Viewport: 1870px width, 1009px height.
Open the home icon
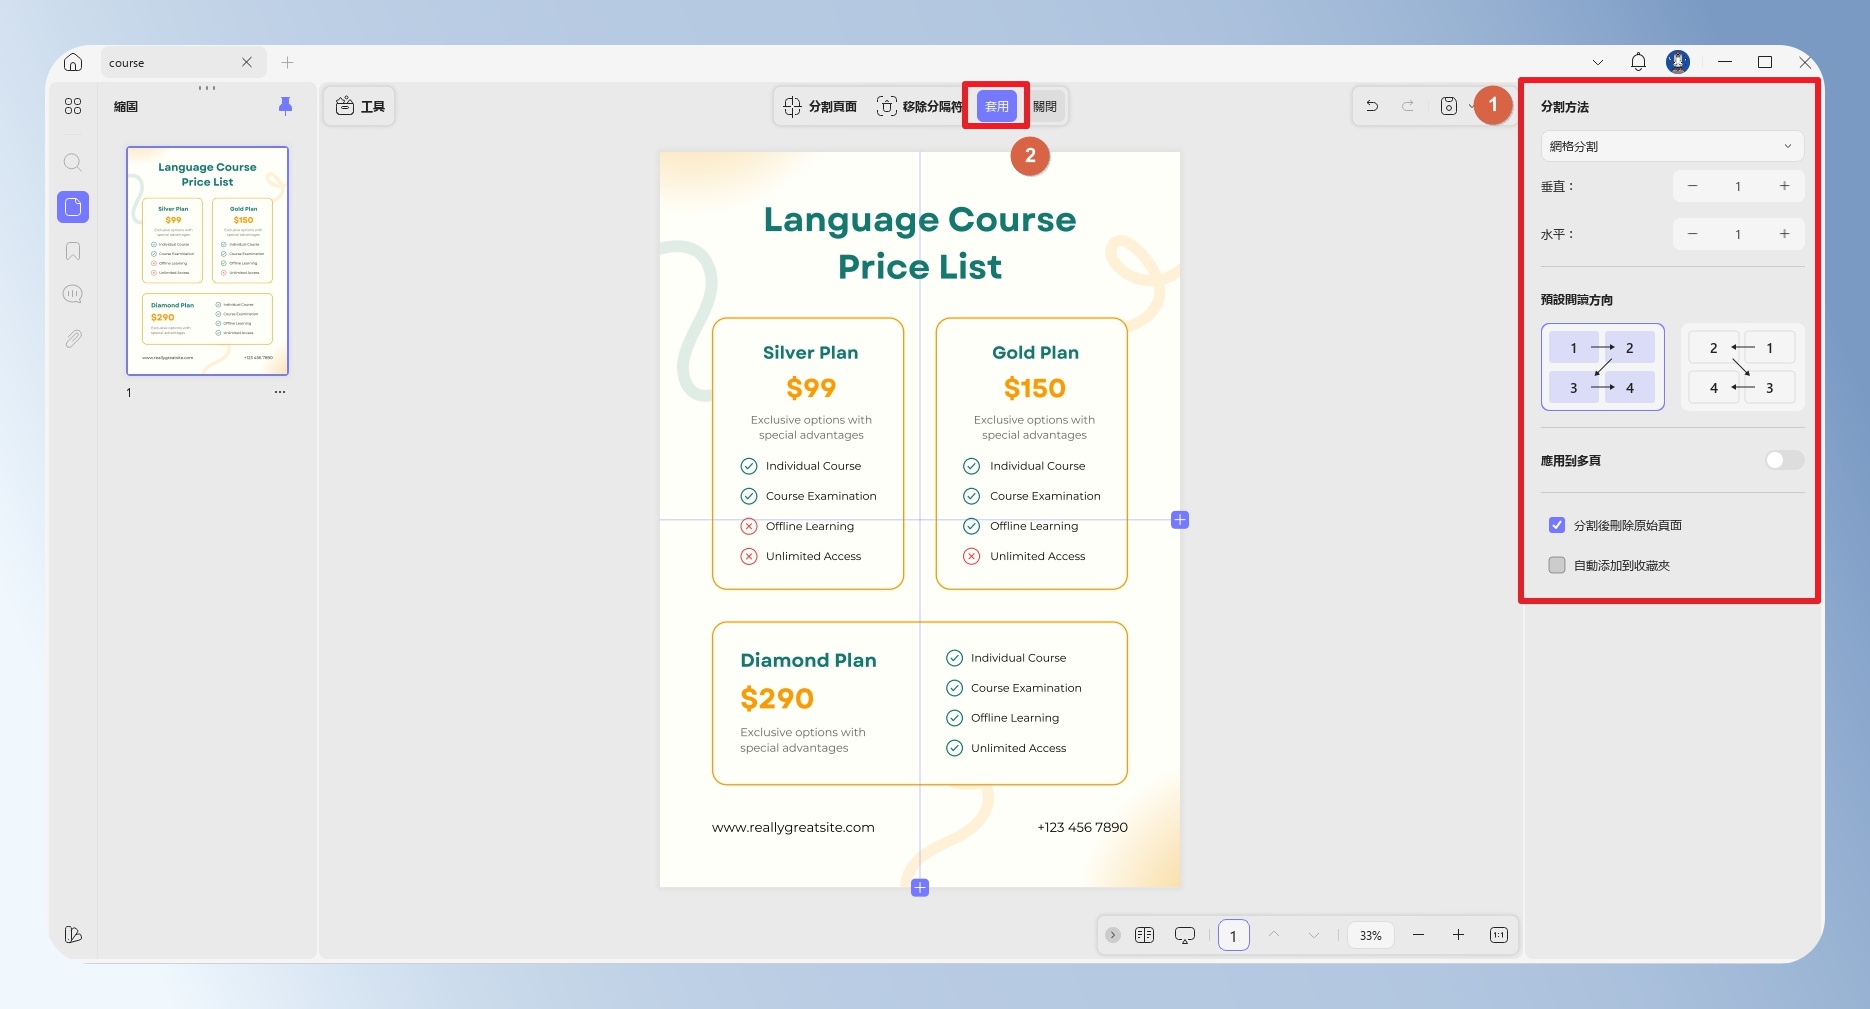pos(73,62)
